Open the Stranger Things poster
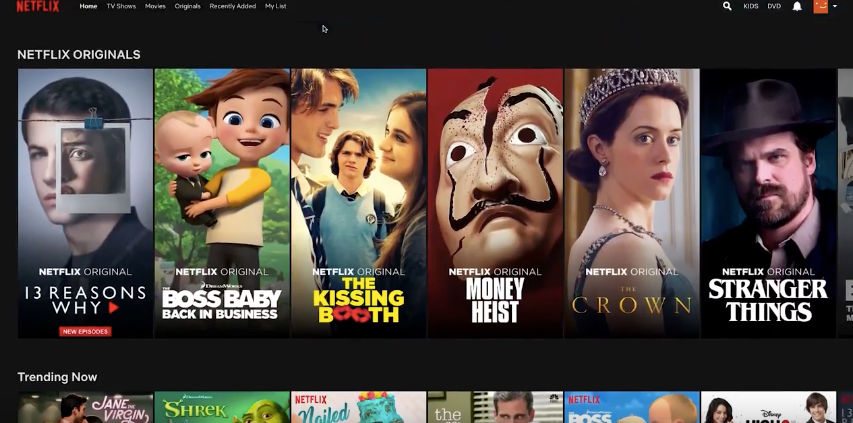 768,203
